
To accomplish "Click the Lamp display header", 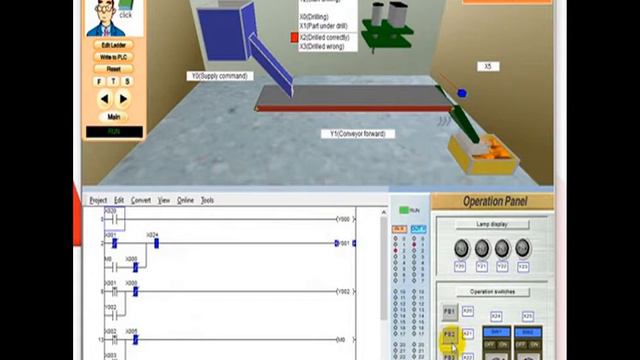I will pyautogui.click(x=492, y=224).
